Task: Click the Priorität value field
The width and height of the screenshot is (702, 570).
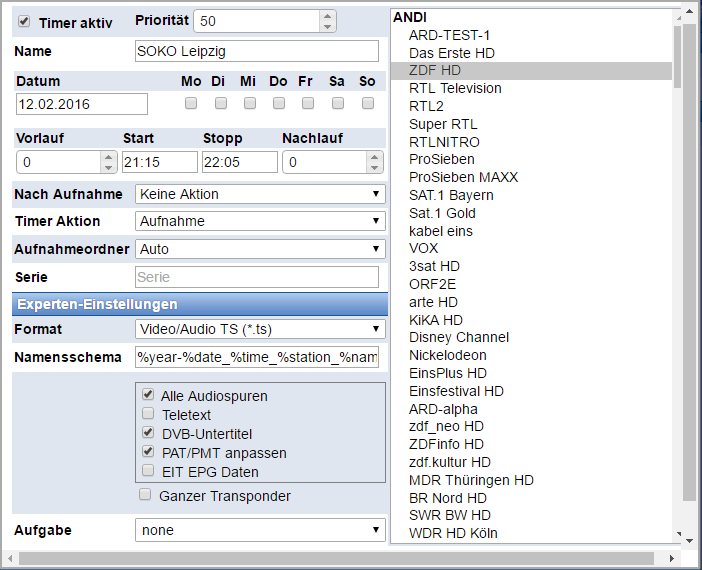Action: [257, 21]
